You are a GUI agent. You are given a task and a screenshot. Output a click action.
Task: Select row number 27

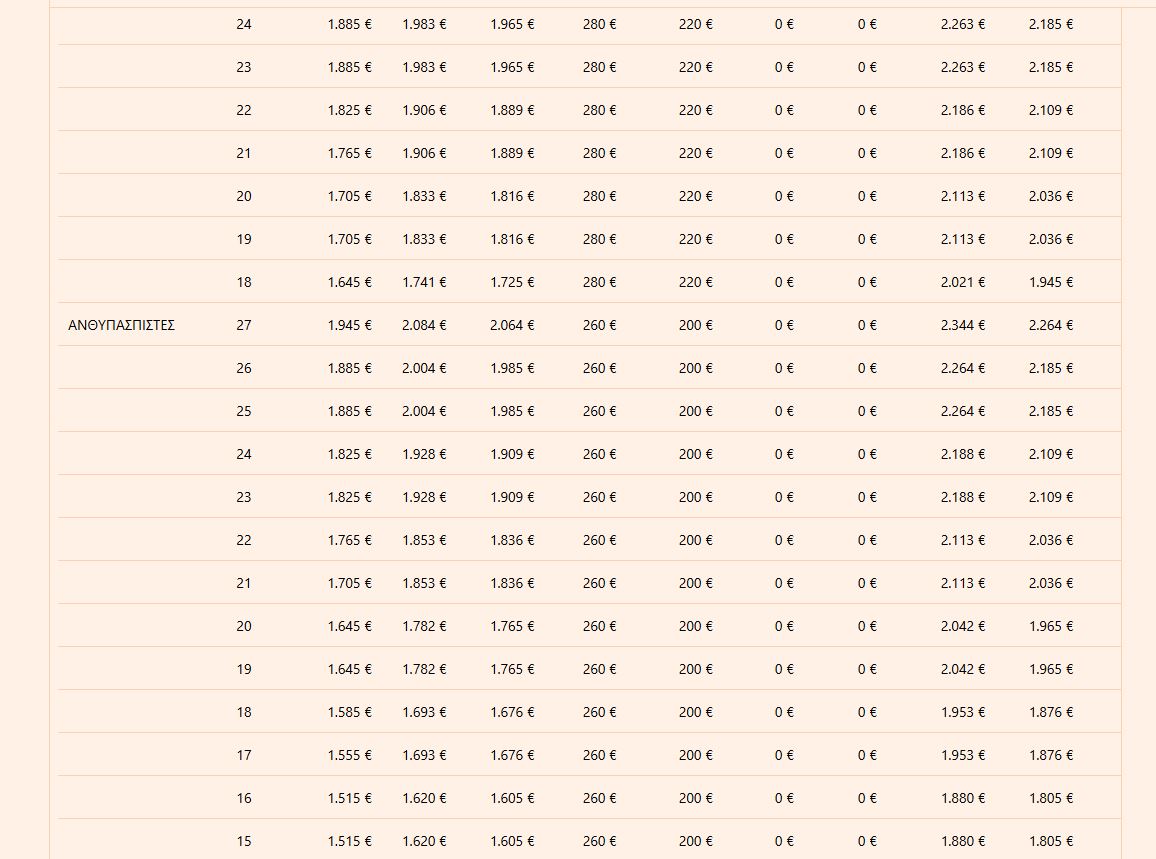(244, 325)
